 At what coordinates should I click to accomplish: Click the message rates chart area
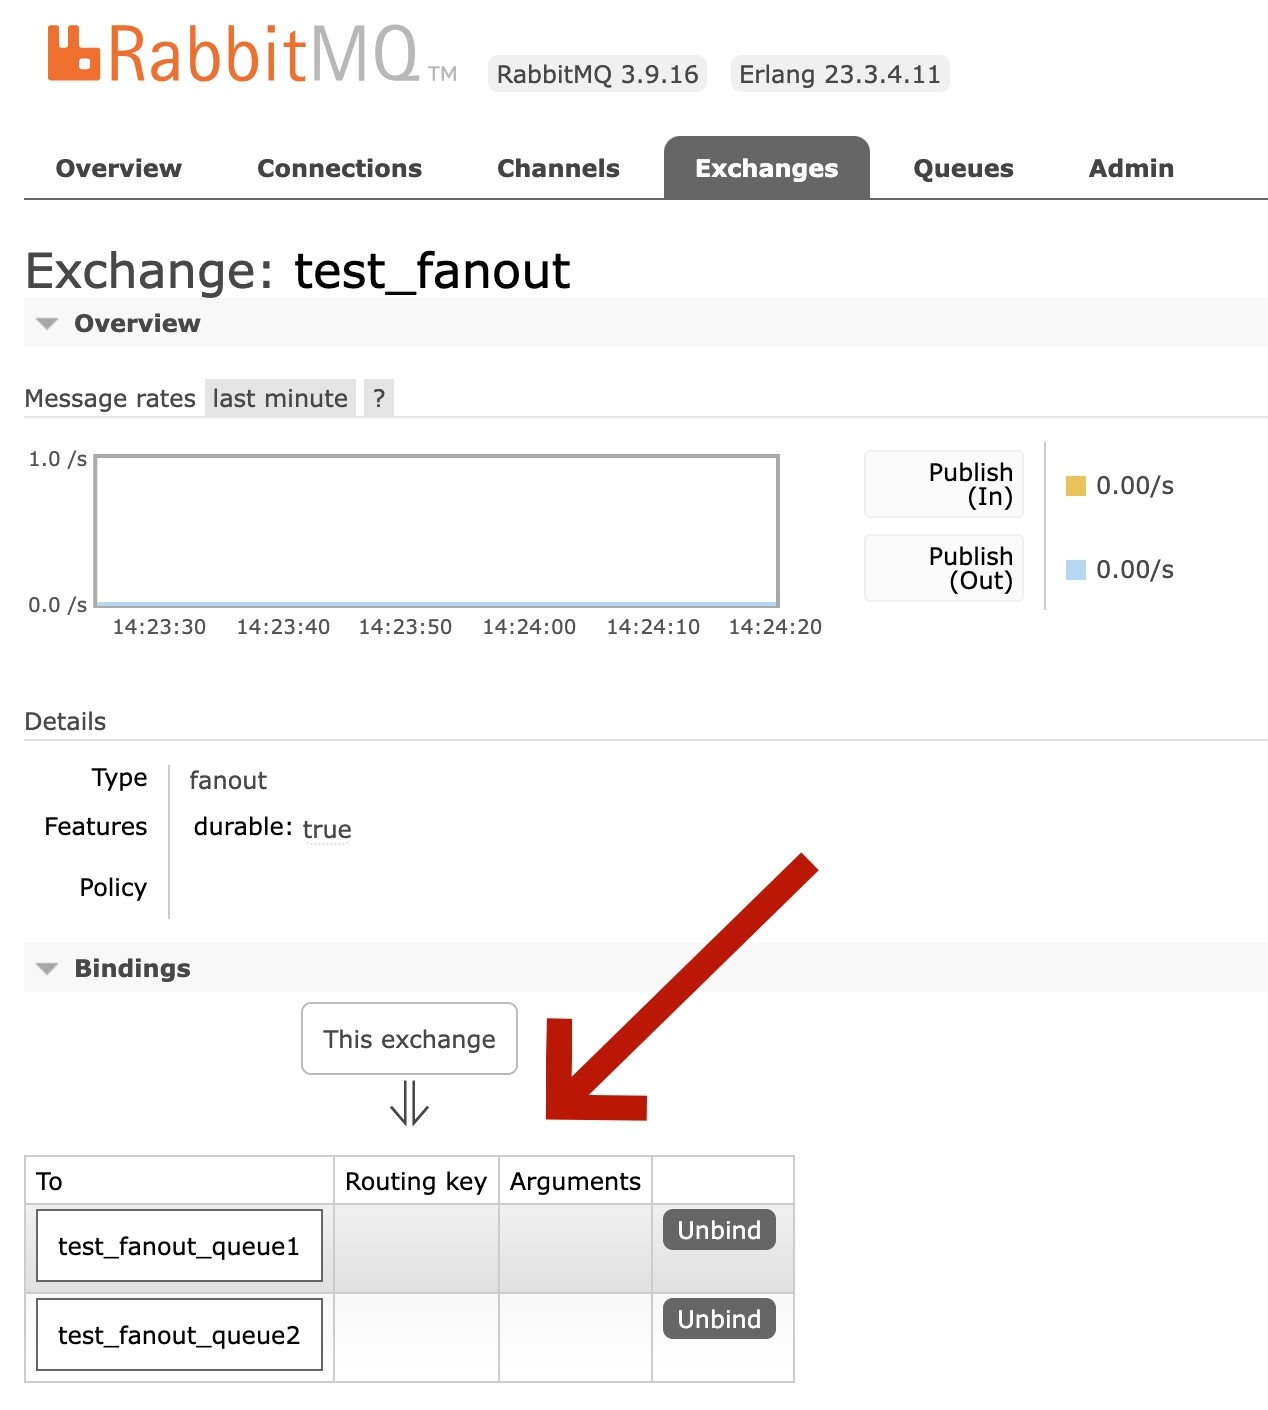(436, 531)
